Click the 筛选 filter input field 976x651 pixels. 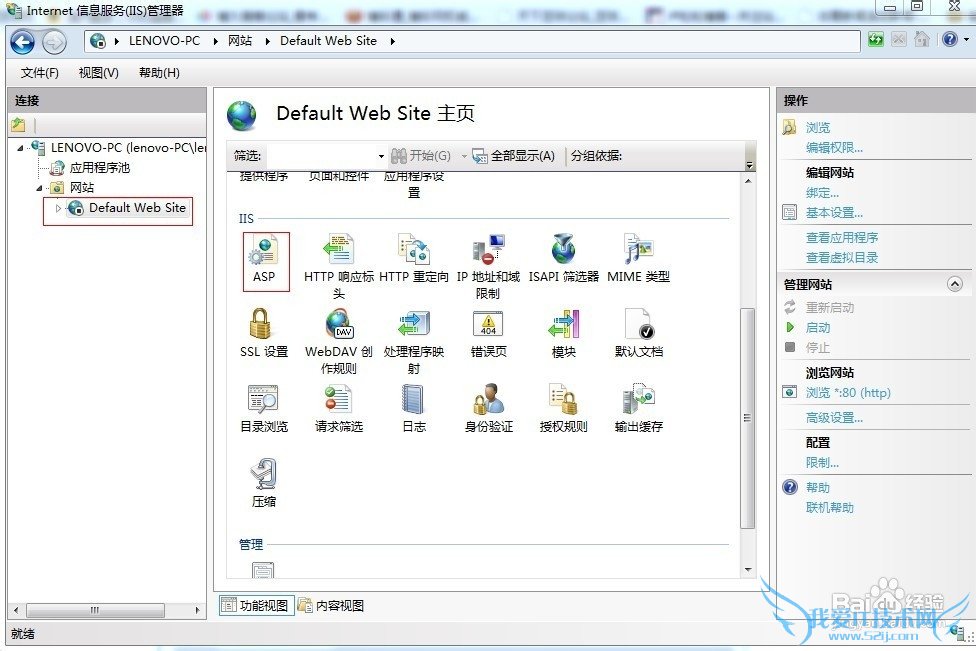click(x=321, y=156)
